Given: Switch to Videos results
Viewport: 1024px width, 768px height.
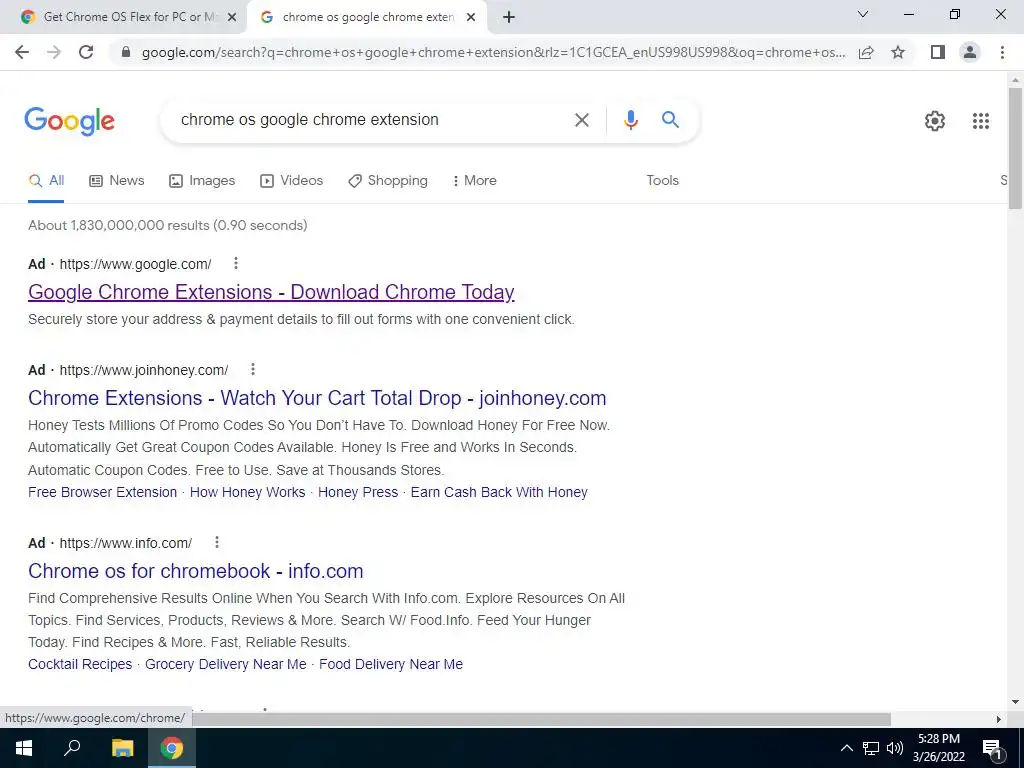Looking at the screenshot, I should pyautogui.click(x=291, y=181).
